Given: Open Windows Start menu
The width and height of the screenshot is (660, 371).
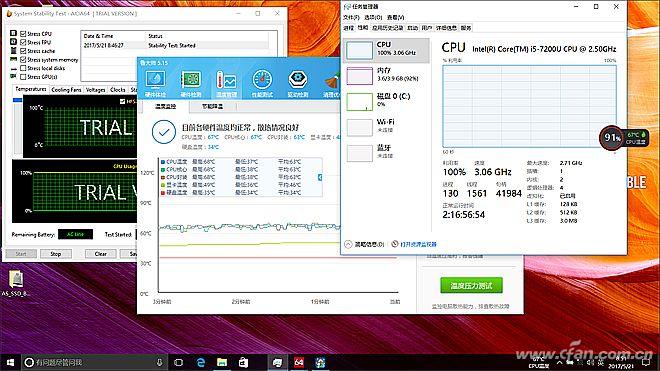Looking at the screenshot, I should (x=11, y=362).
